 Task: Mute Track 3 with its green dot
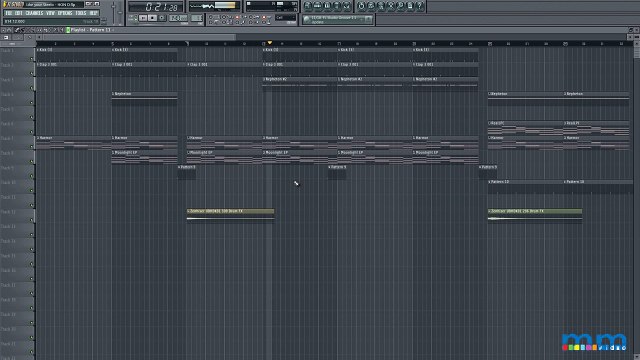pyautogui.click(x=32, y=88)
